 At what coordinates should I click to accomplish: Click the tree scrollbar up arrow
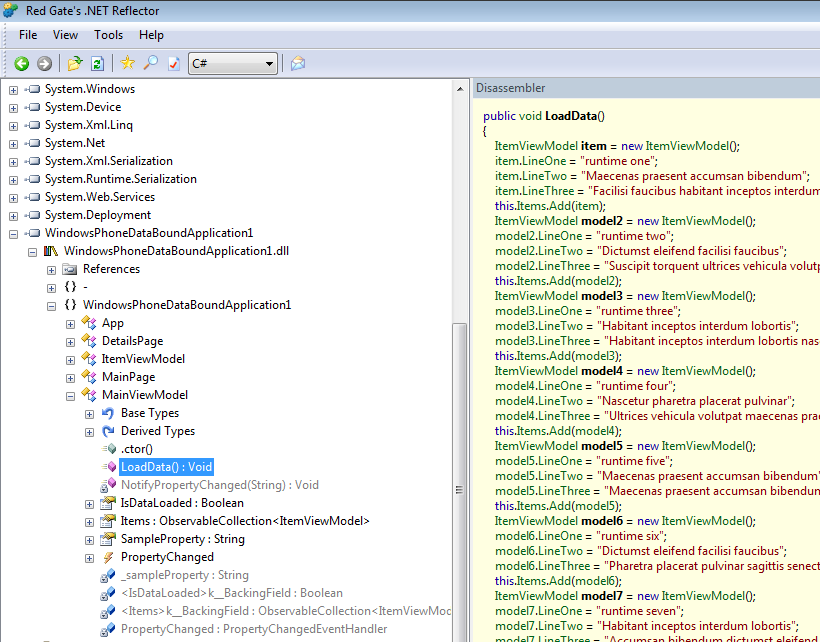tap(460, 89)
